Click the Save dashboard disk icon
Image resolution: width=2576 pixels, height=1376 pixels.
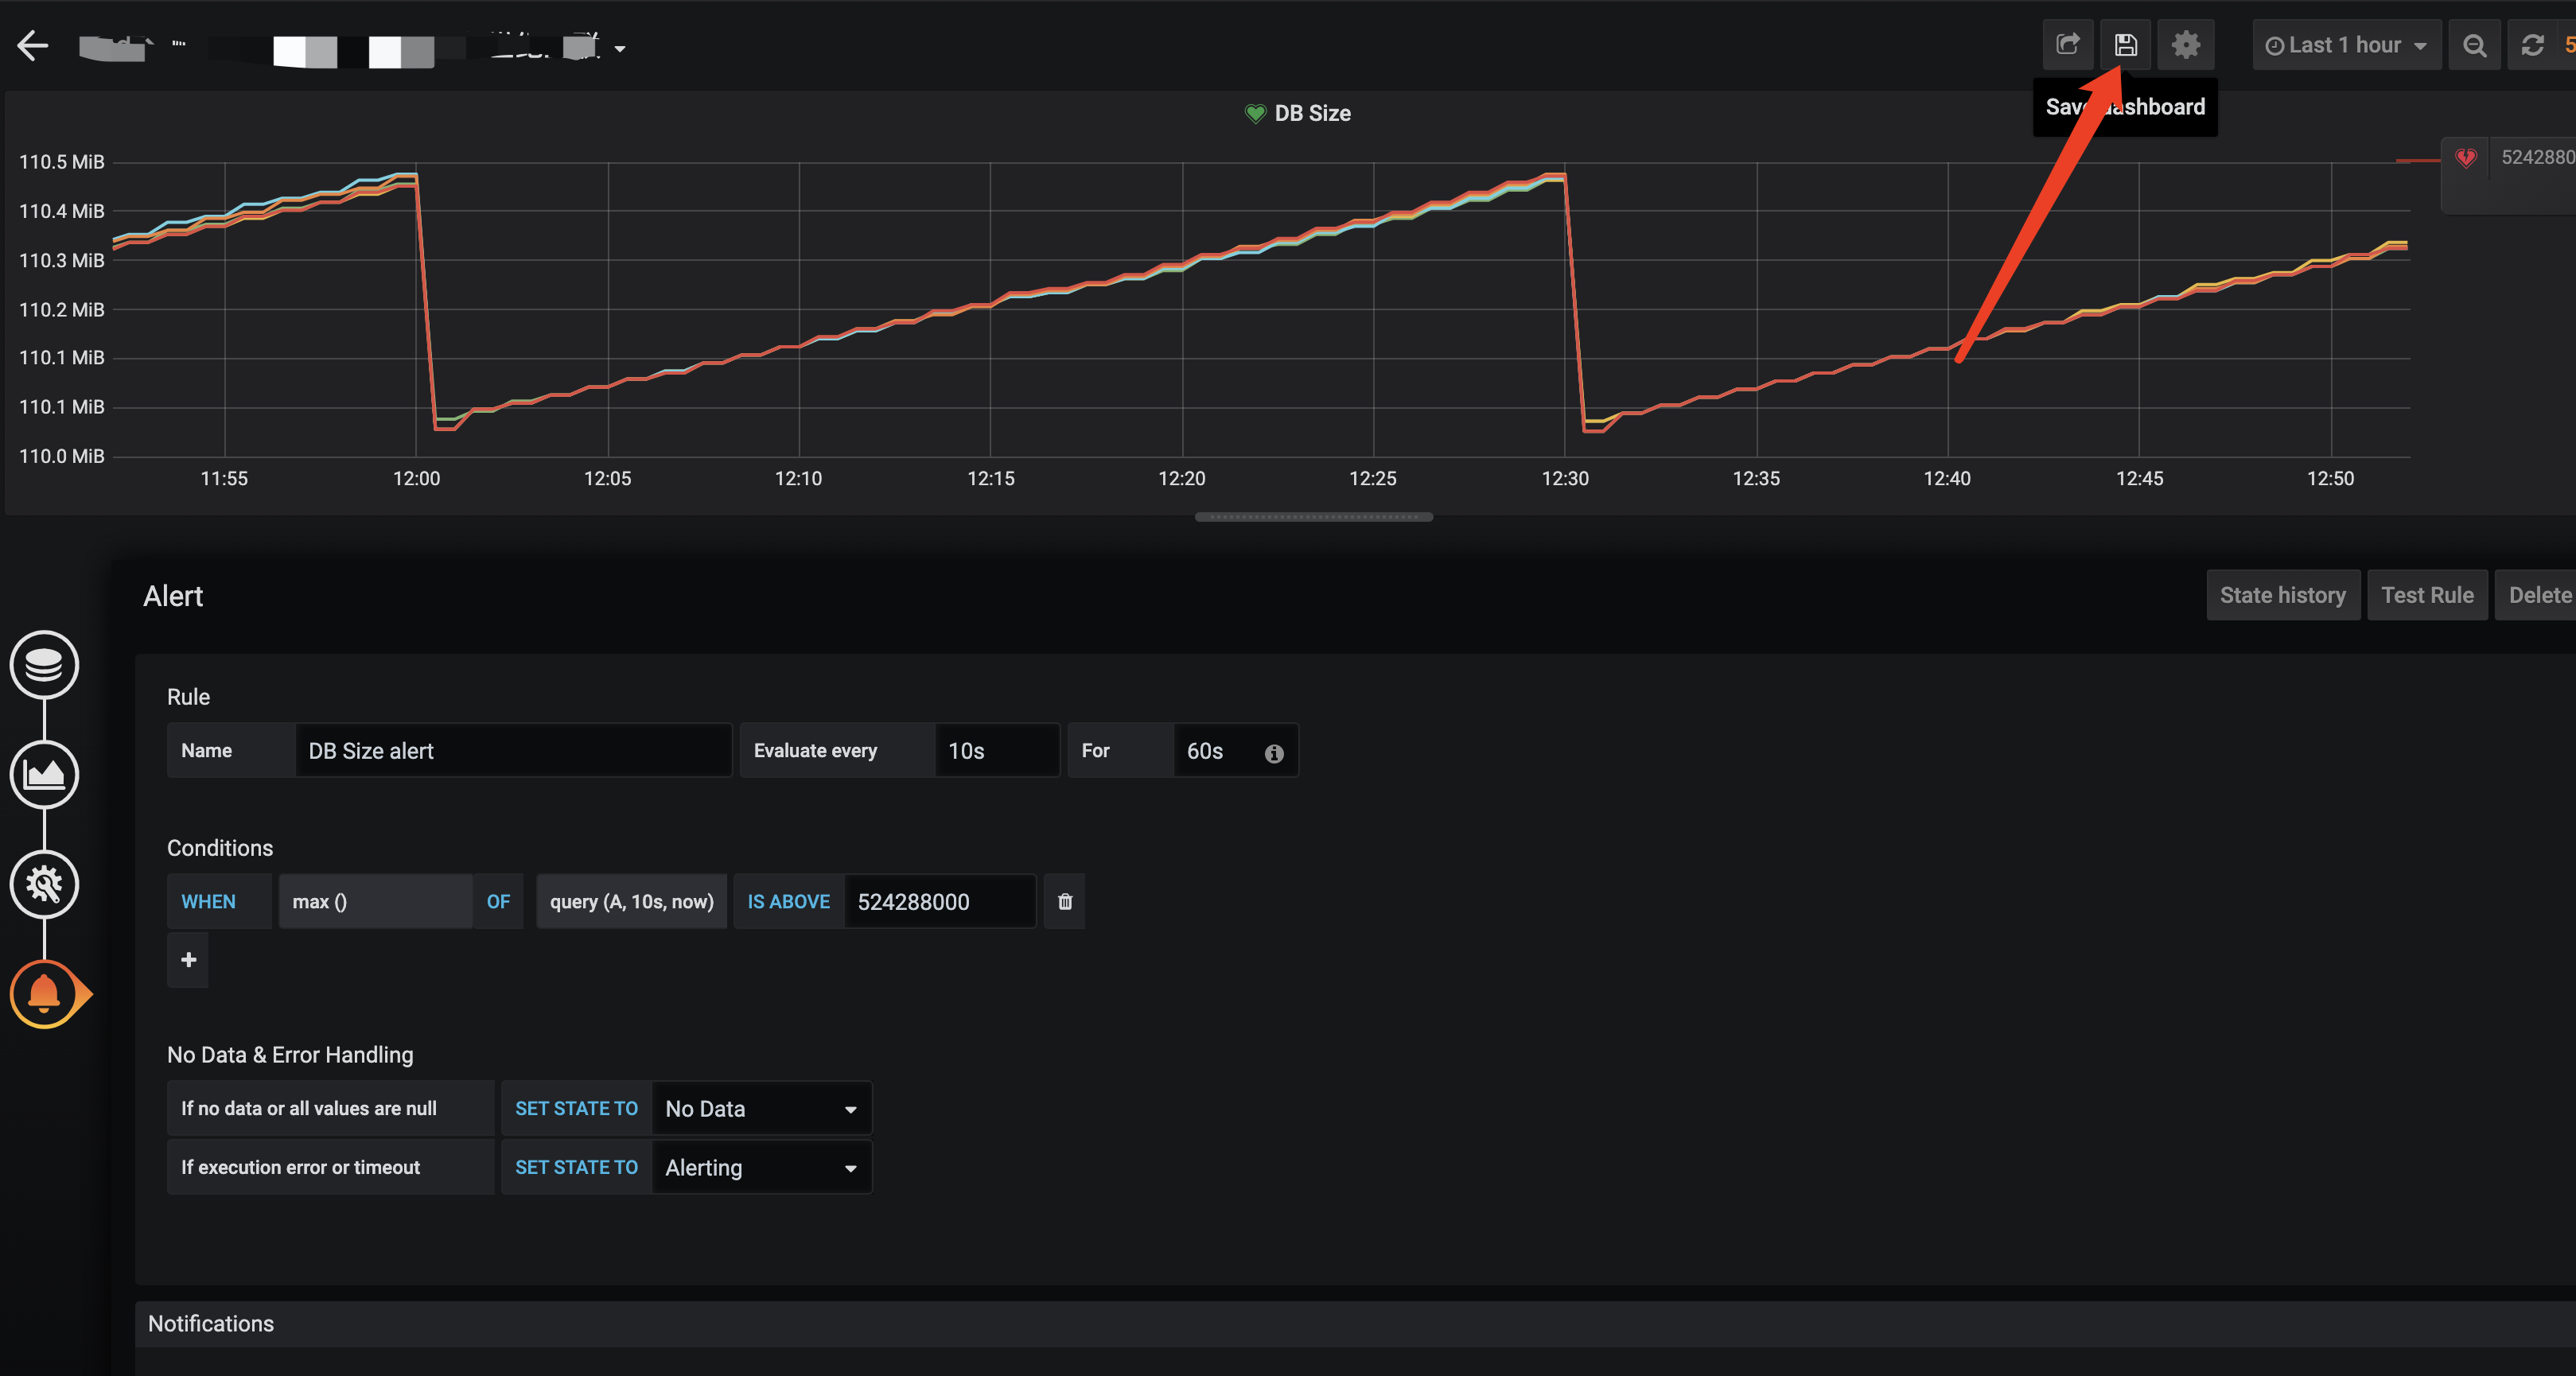(2125, 45)
